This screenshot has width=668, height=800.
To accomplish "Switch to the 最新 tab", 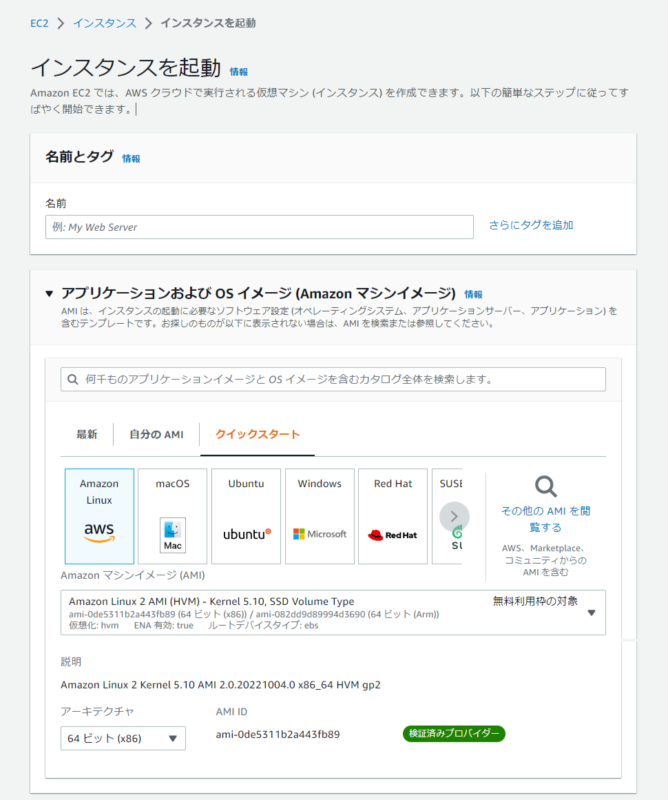I will click(87, 434).
